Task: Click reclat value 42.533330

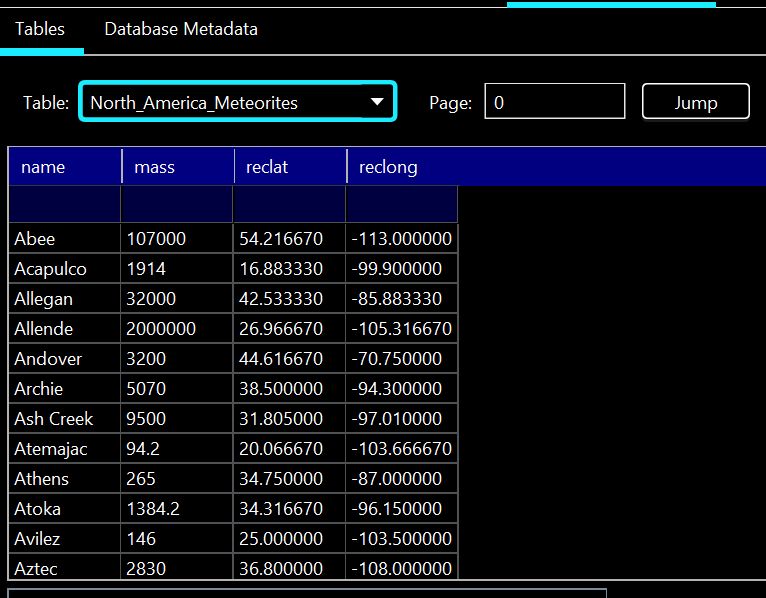Action: [289, 299]
